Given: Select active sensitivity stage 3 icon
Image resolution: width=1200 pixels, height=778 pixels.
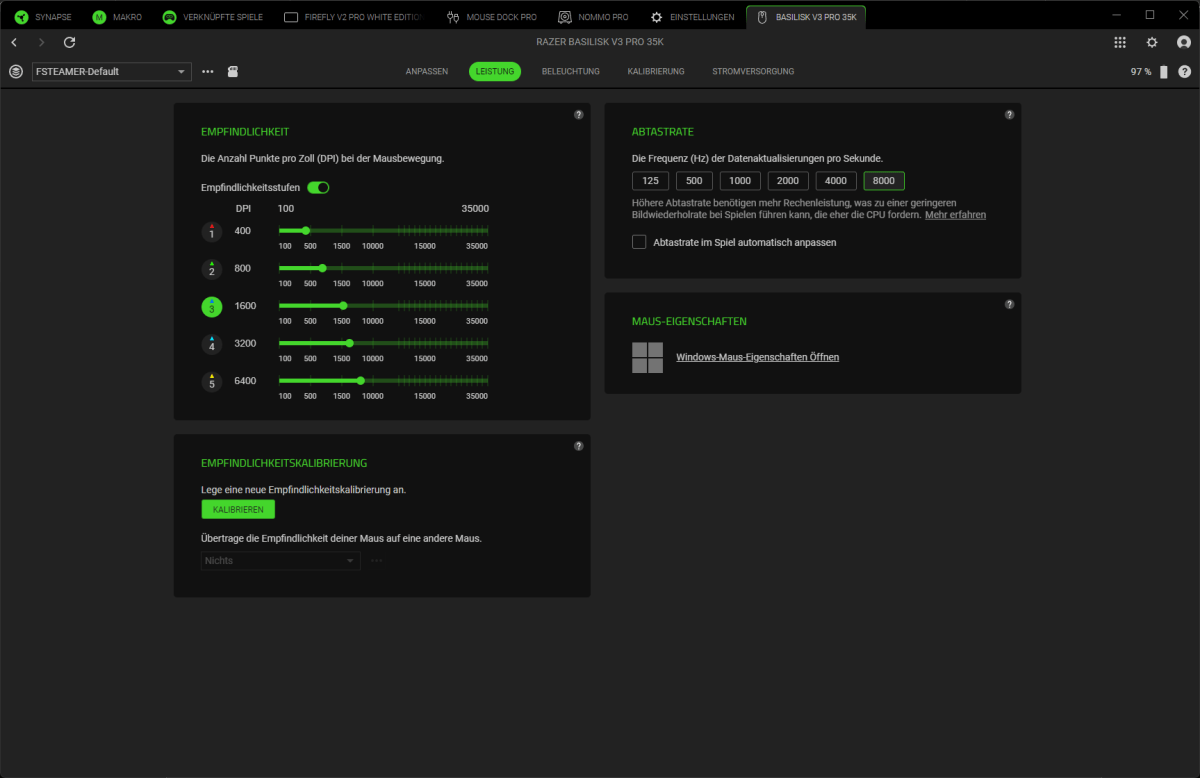Looking at the screenshot, I should tap(211, 307).
